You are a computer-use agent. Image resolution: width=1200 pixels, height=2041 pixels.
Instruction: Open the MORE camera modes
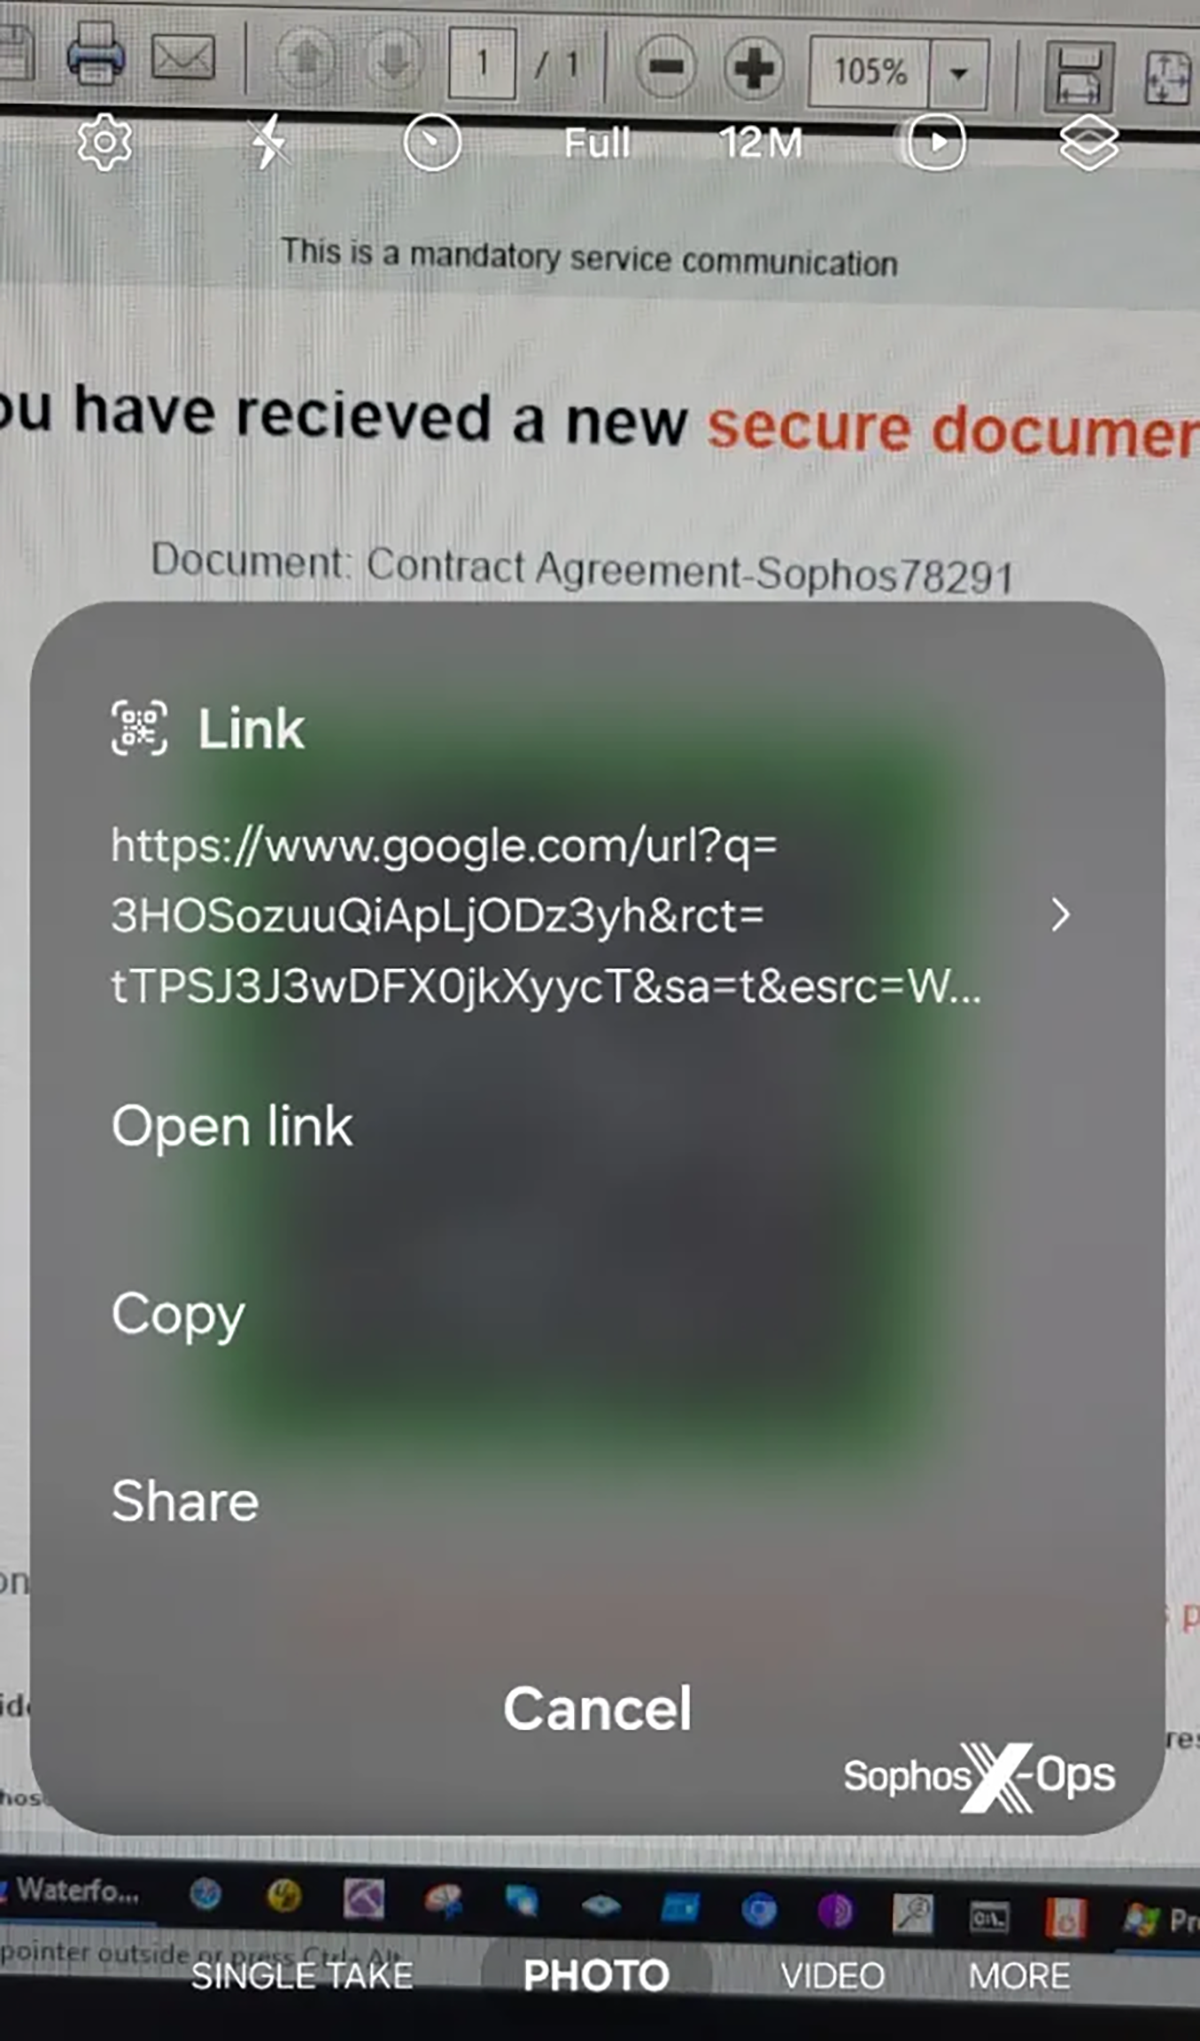coord(1019,1975)
